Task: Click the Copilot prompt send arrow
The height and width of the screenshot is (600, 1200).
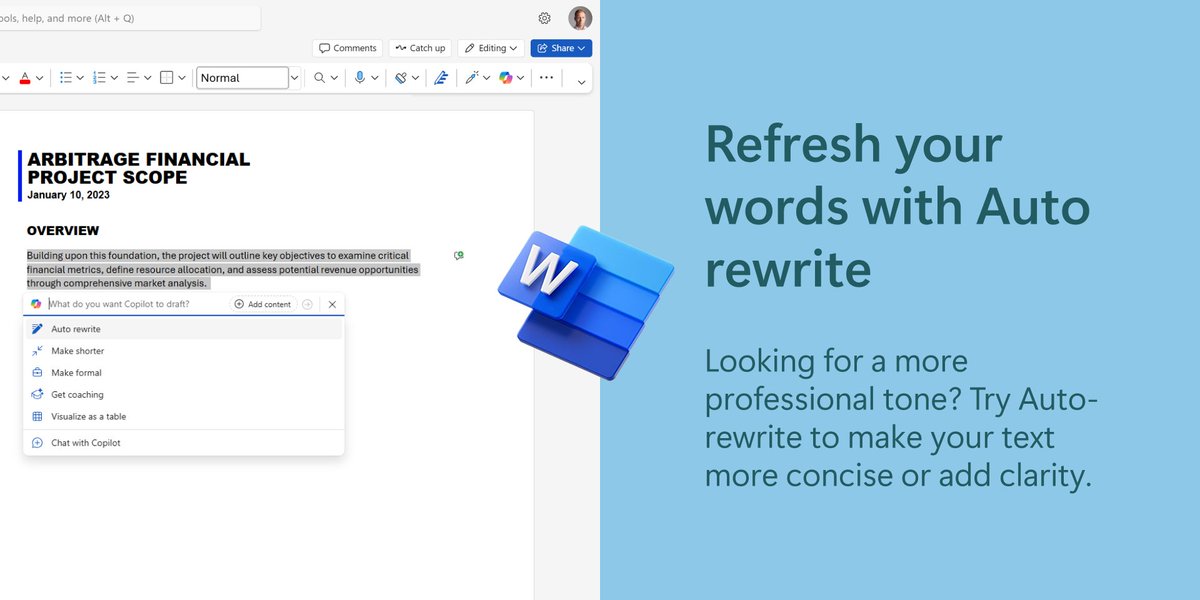Action: tap(308, 304)
